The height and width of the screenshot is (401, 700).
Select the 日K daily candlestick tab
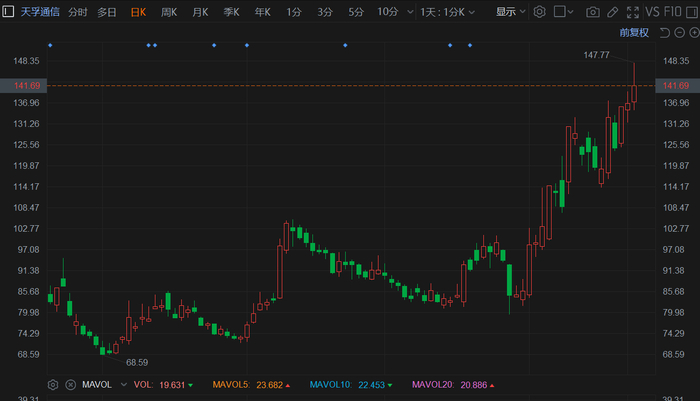[x=138, y=12]
